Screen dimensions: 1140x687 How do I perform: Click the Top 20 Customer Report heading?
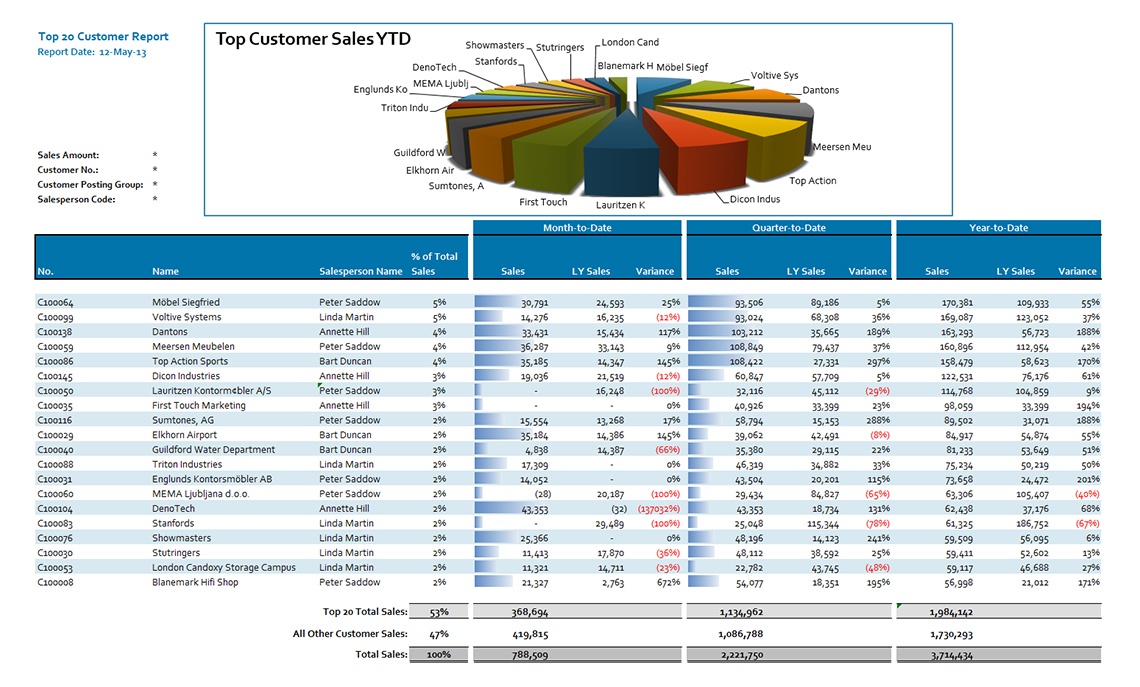[103, 36]
